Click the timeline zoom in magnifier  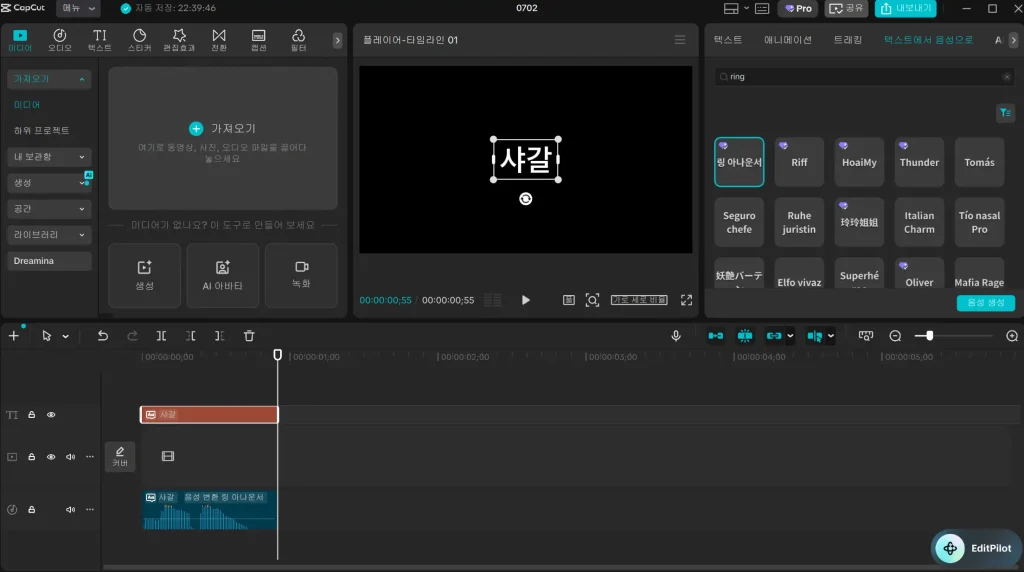1012,336
